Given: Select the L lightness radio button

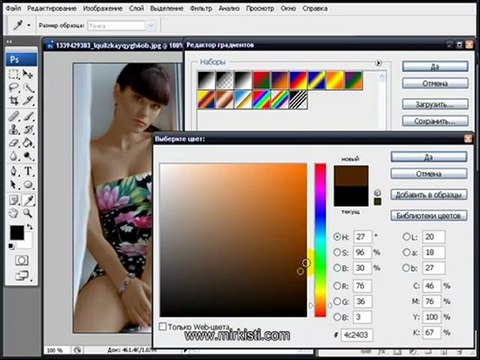Looking at the screenshot, I should click(406, 237).
